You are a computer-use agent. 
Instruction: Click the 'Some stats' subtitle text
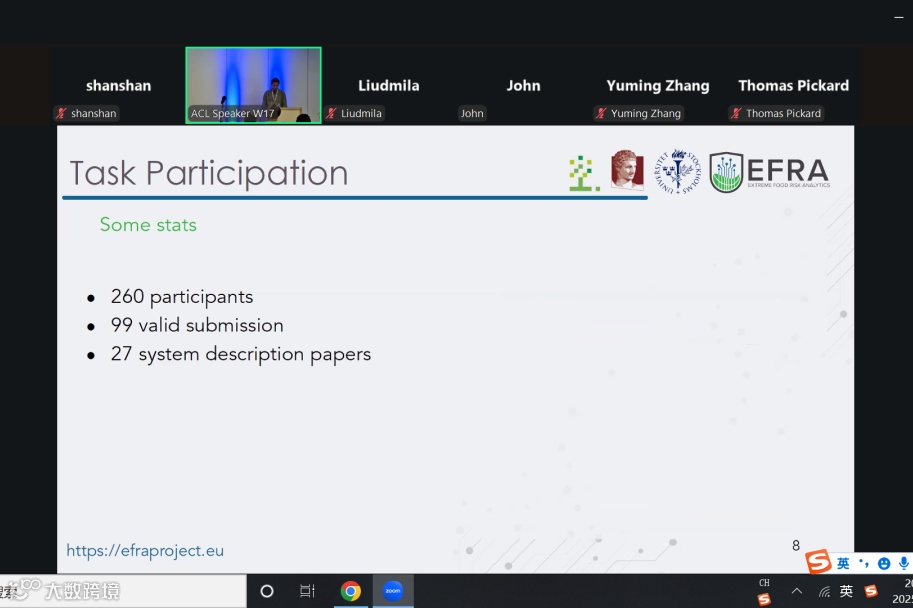tap(148, 225)
